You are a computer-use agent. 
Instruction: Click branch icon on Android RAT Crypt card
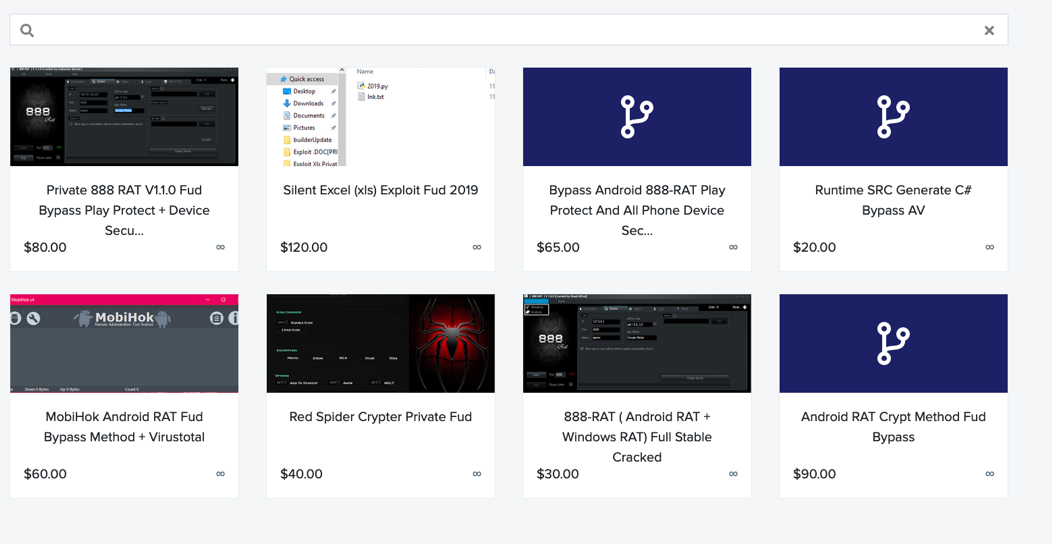pos(893,343)
